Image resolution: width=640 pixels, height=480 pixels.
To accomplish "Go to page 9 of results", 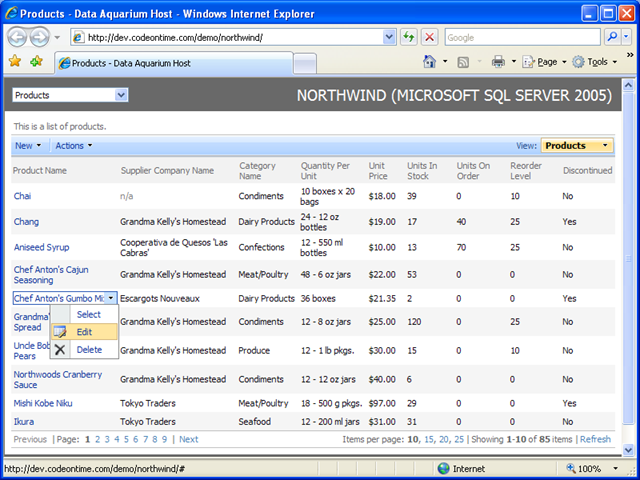I will pos(164,440).
